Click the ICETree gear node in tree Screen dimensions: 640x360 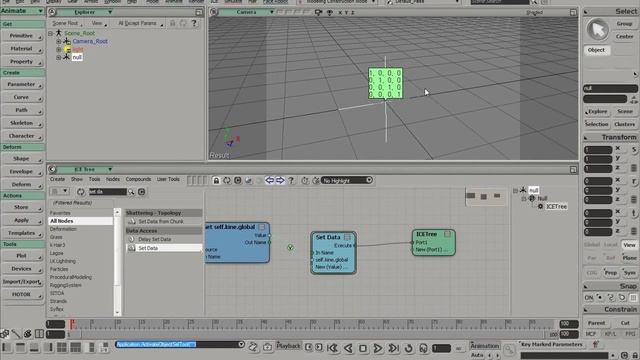pos(540,207)
